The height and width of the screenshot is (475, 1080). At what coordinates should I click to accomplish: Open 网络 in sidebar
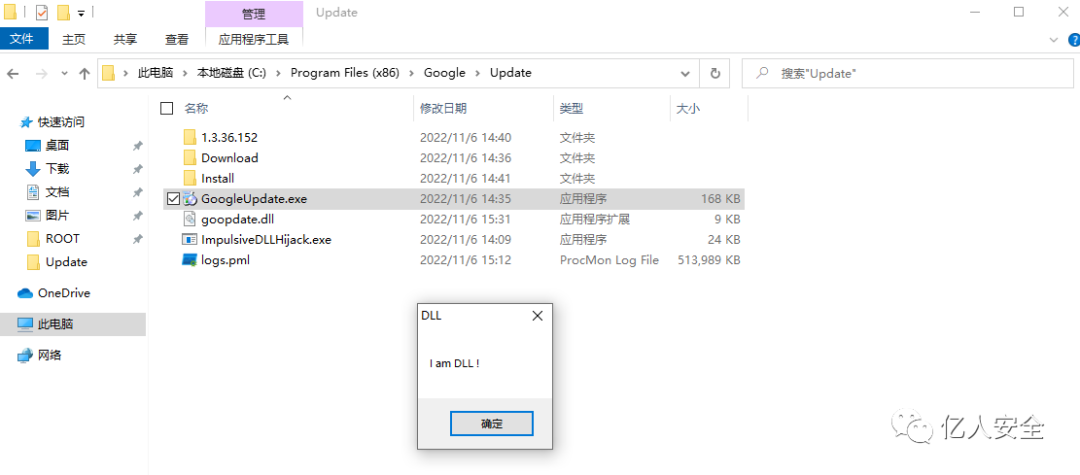click(49, 355)
